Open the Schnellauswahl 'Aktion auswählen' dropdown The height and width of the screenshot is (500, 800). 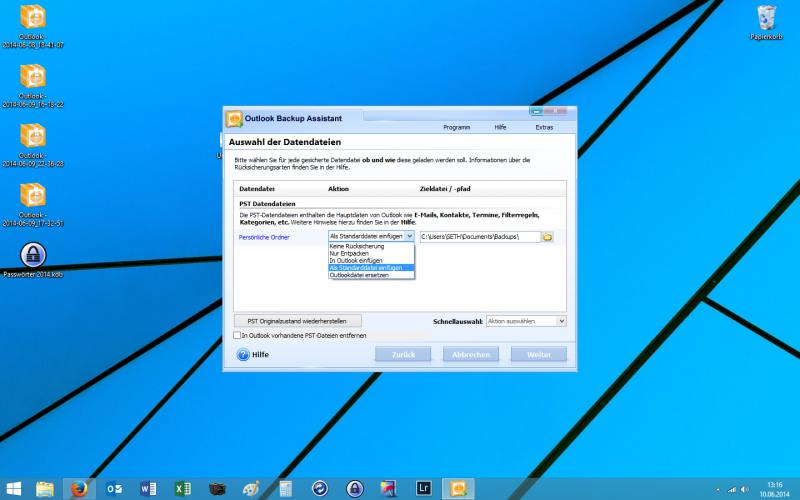(x=526, y=321)
